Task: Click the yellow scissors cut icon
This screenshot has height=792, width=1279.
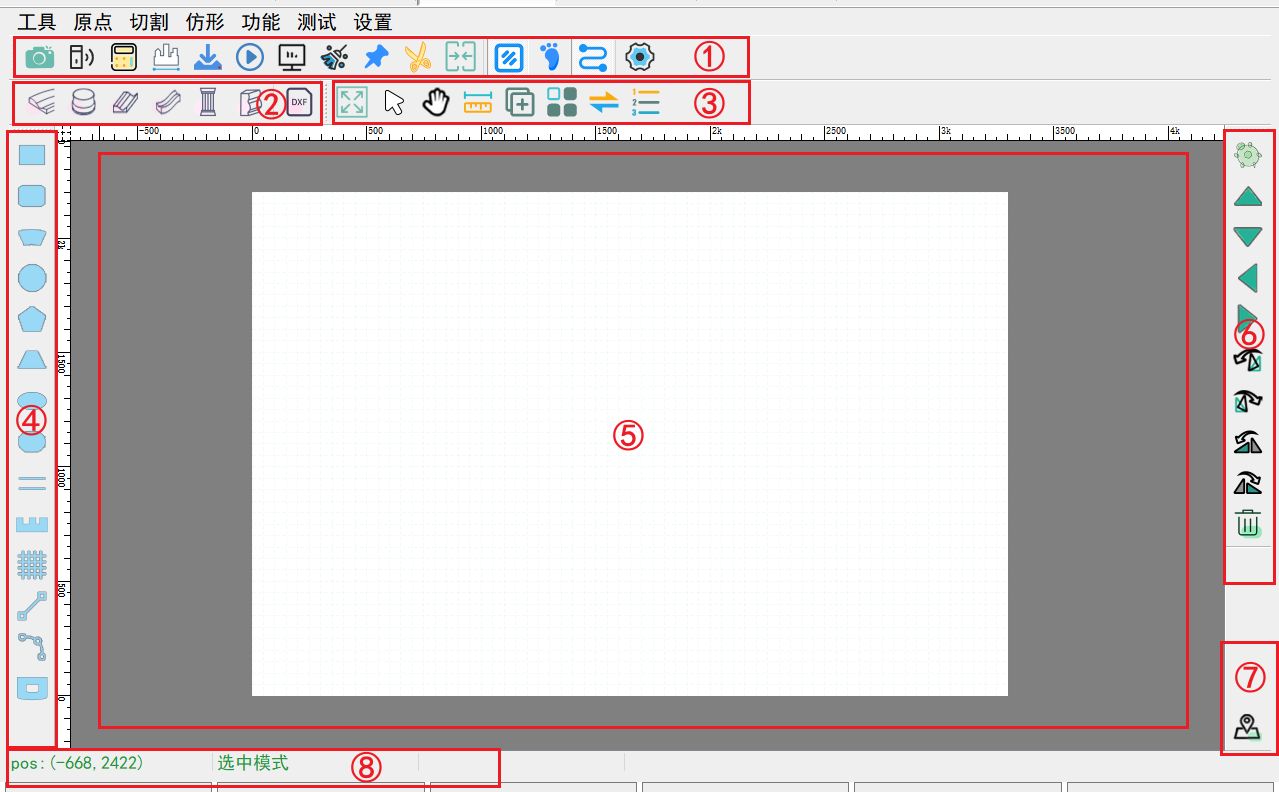Action: pyautogui.click(x=418, y=57)
